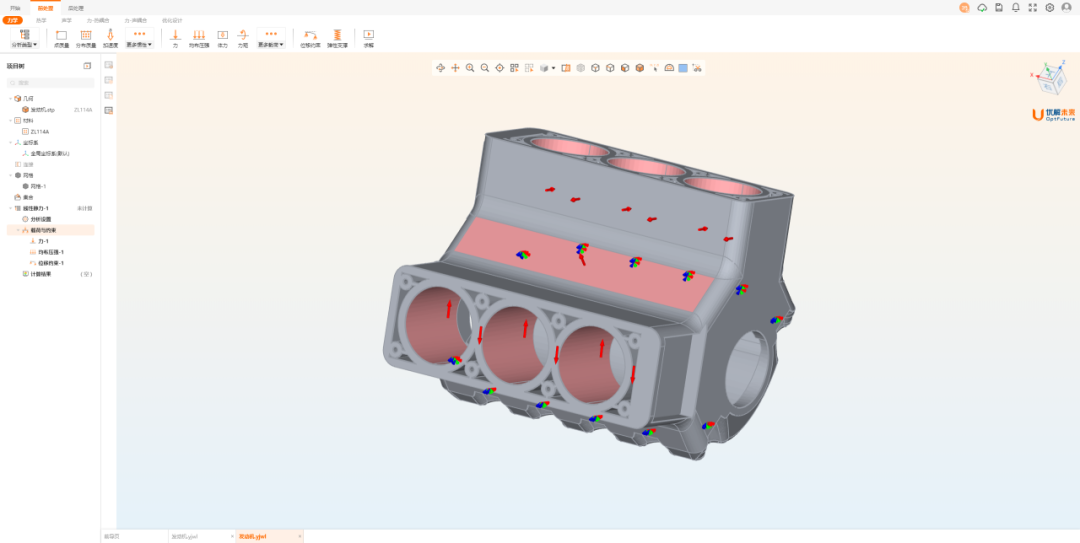
Task: Click the measure protractor icon
Action: point(669,68)
